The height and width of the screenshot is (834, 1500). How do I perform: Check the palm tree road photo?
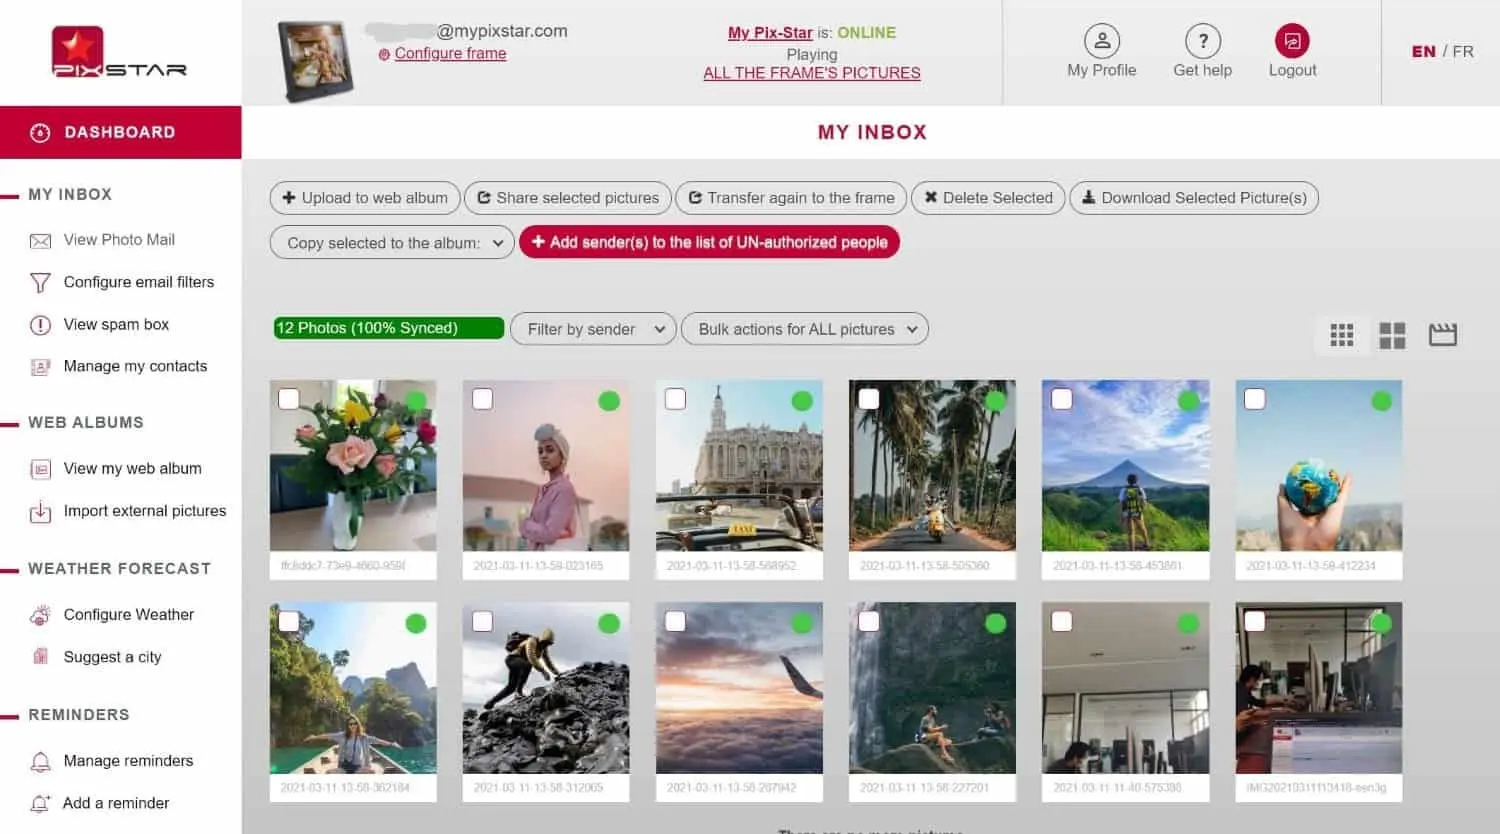click(869, 399)
